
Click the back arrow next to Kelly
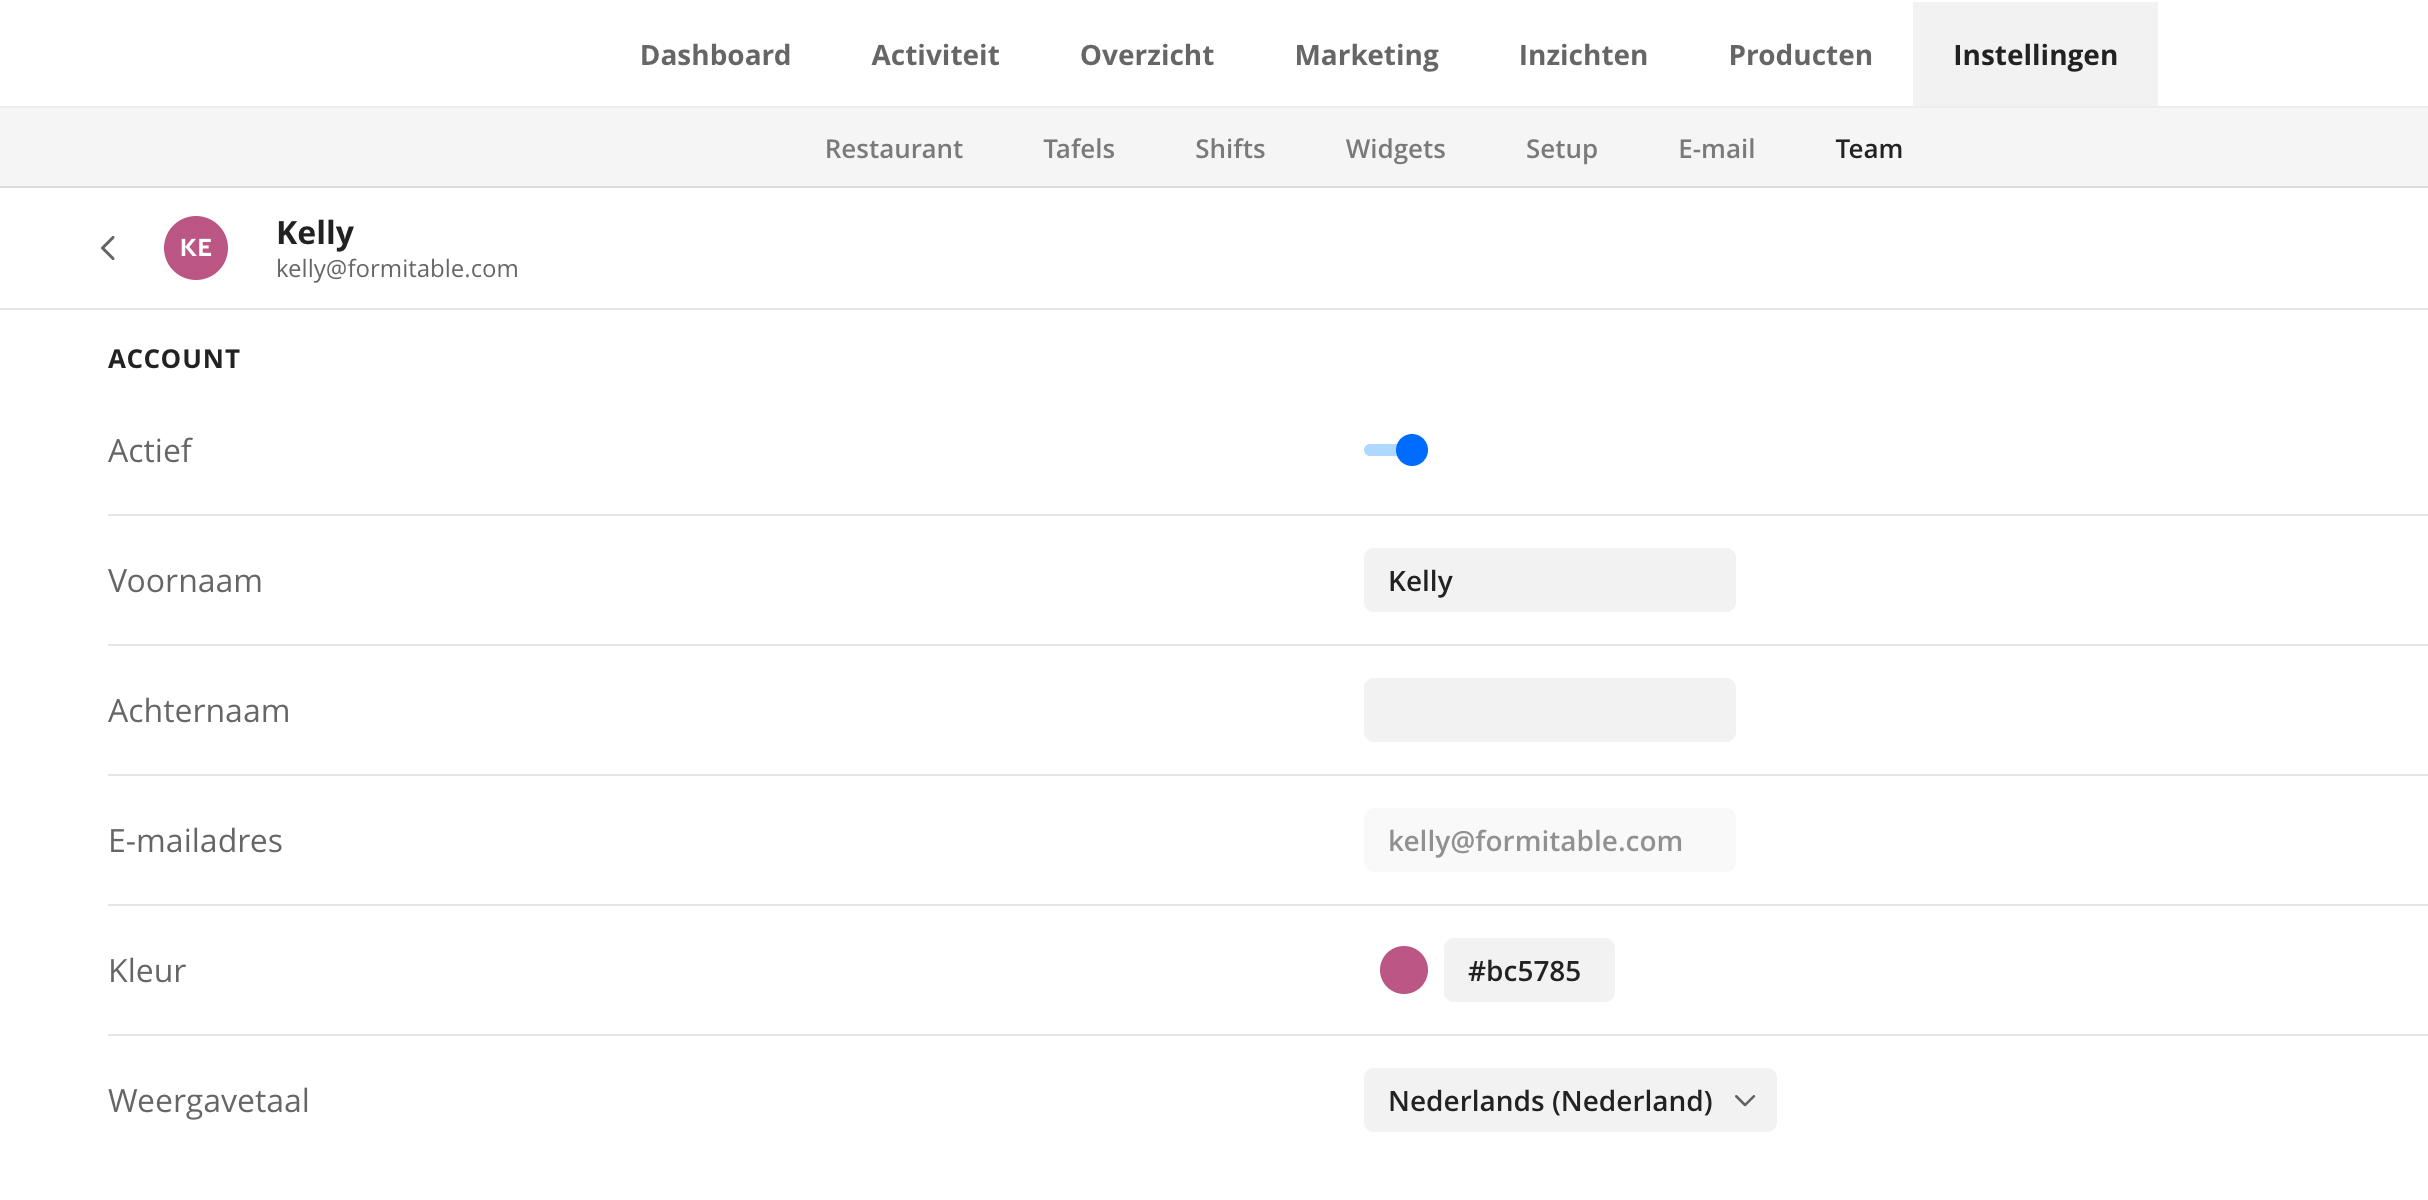click(109, 248)
